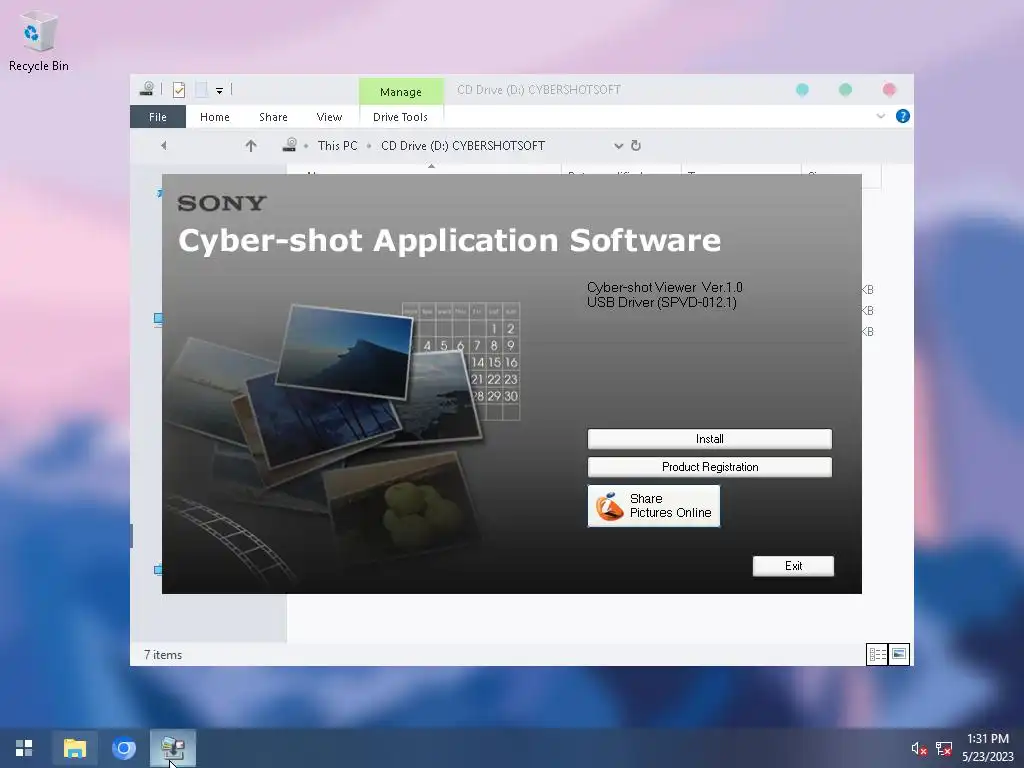Open the Drive Tools tab
The width and height of the screenshot is (1024, 768).
click(400, 117)
